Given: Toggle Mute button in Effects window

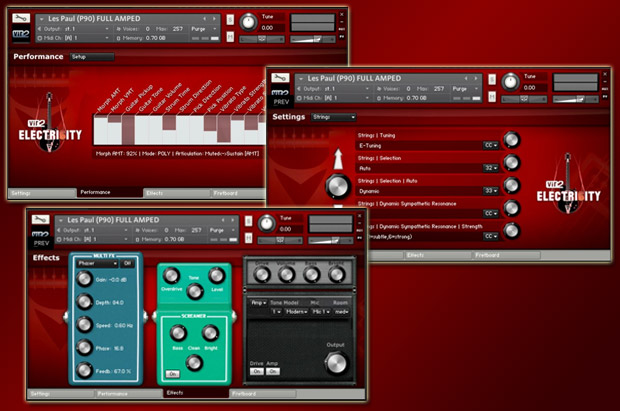Looking at the screenshot, I should tap(248, 238).
